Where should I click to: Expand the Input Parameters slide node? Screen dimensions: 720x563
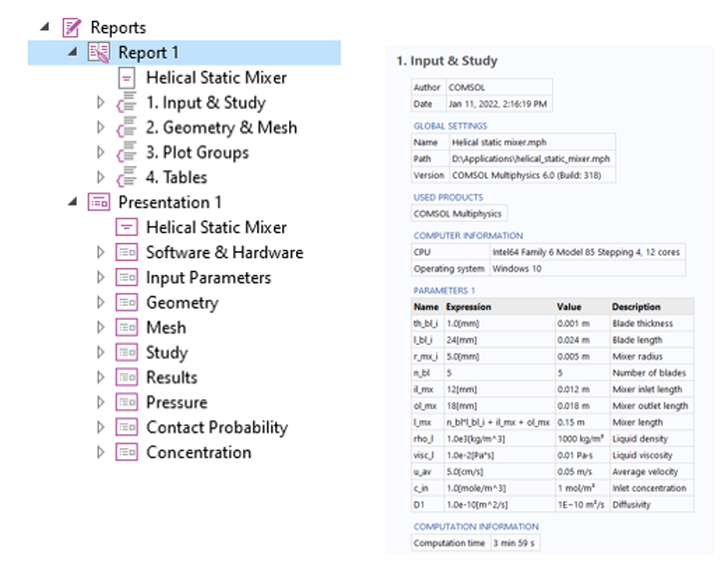tap(99, 278)
